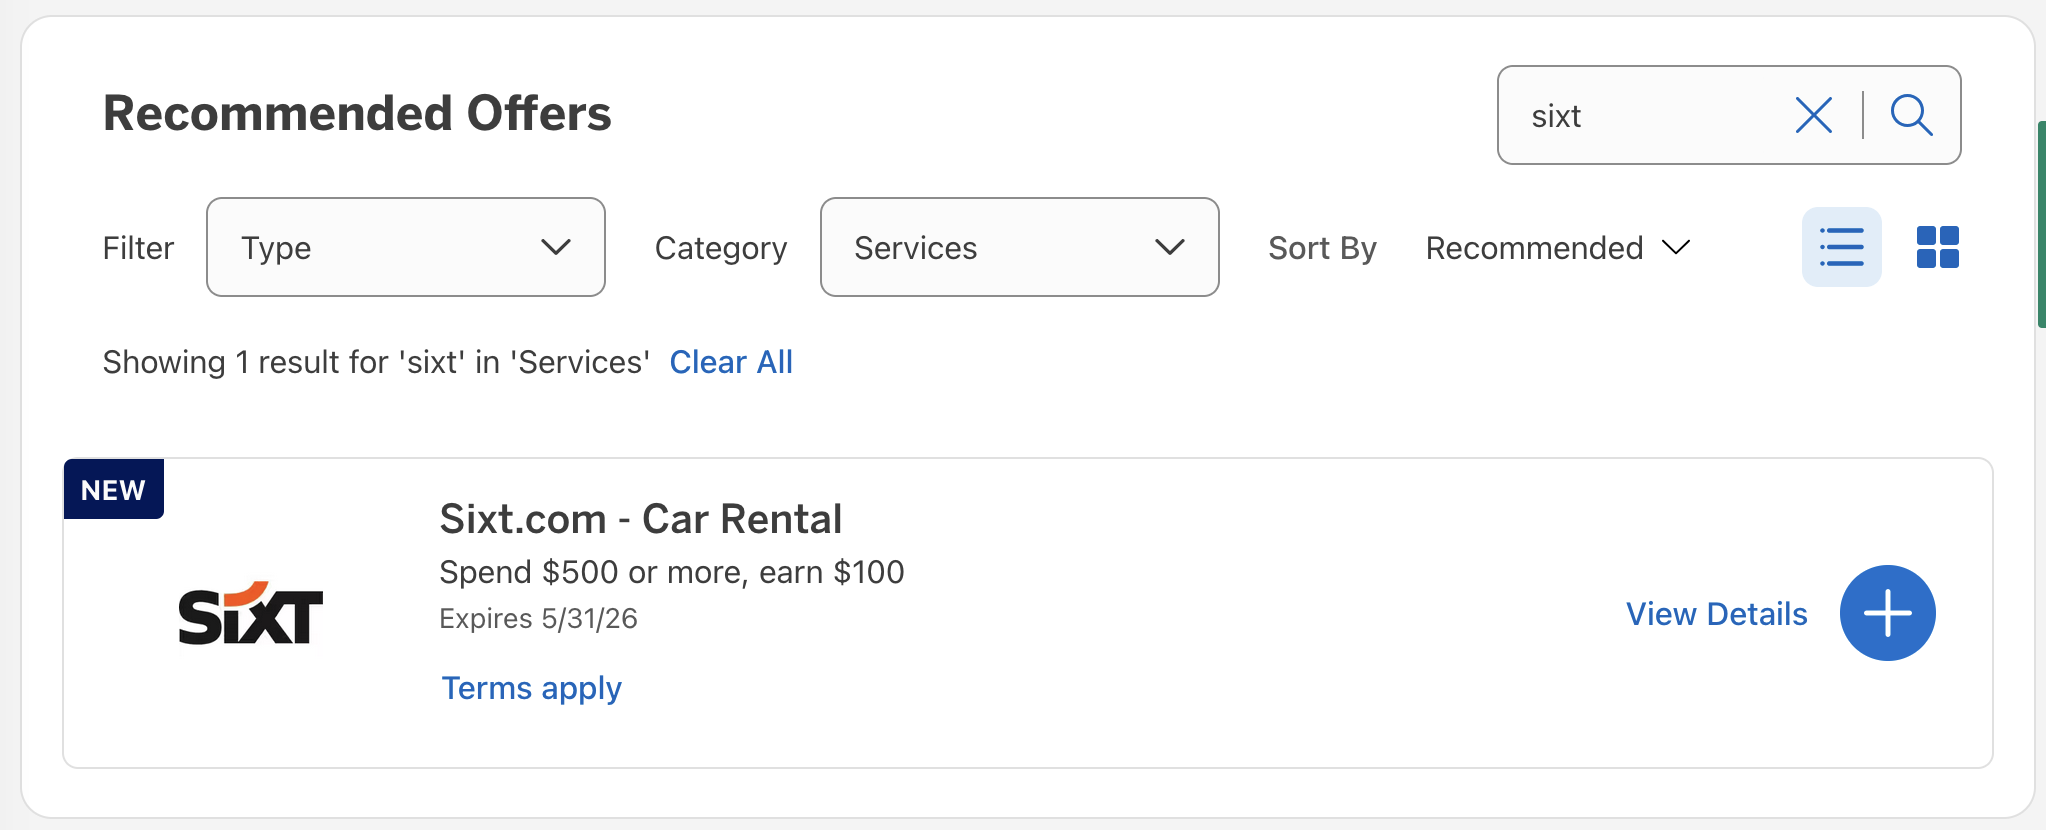Click the Terms apply link
This screenshot has height=830, width=2046.
click(x=530, y=688)
